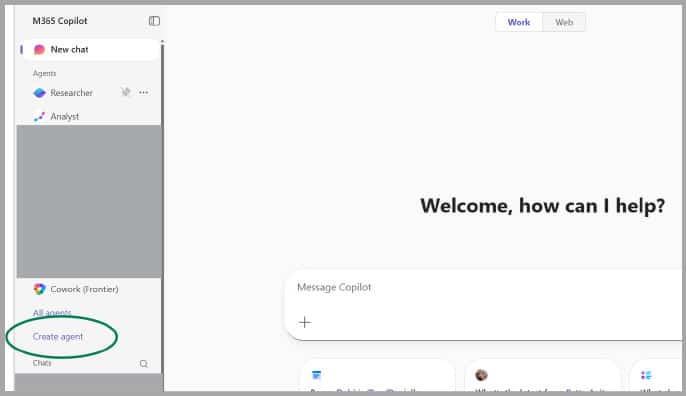Open the All agents link
Screen dimensions: 686x396
52,312
